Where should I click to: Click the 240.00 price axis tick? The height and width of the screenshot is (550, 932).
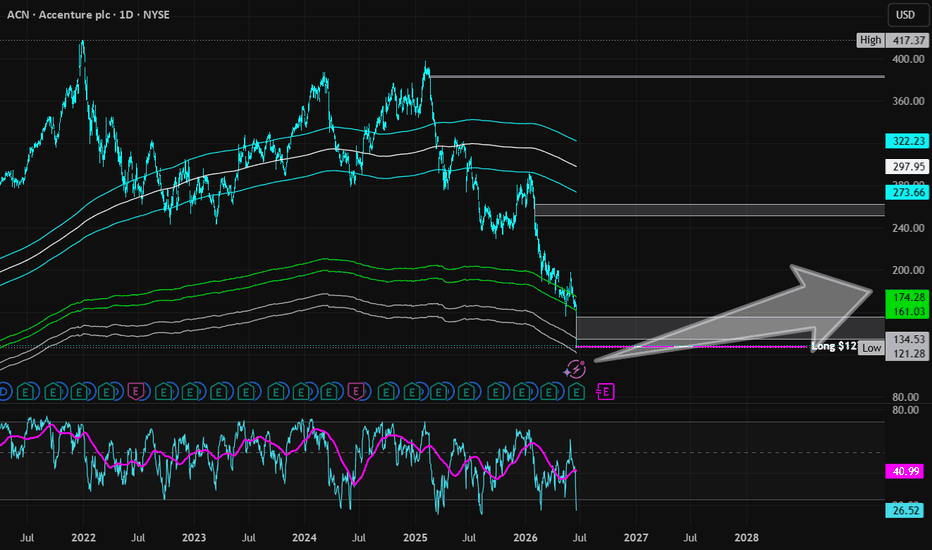point(908,228)
